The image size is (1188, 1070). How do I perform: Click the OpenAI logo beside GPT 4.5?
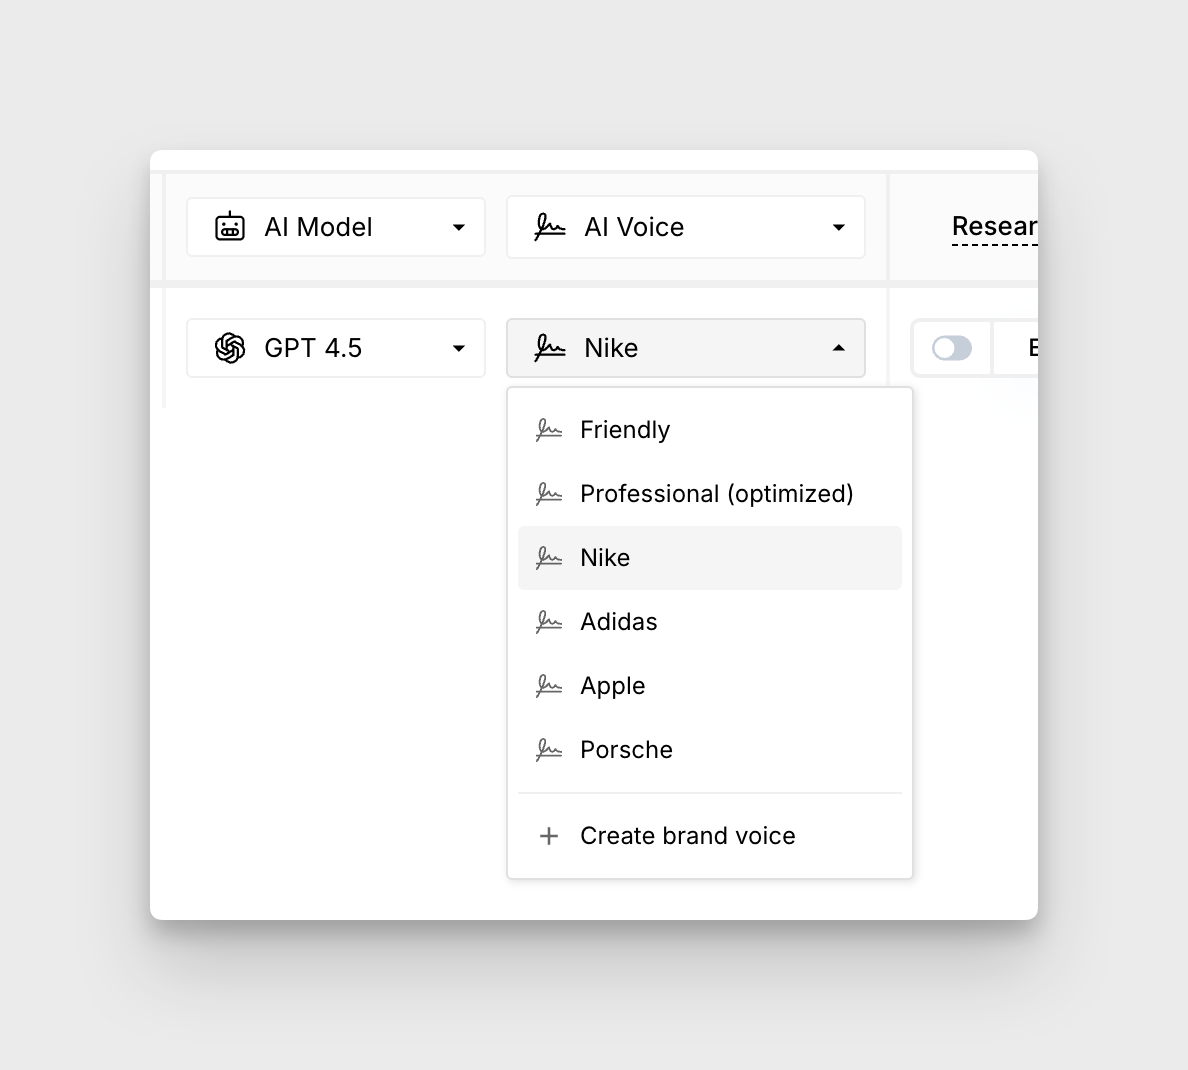pos(230,348)
